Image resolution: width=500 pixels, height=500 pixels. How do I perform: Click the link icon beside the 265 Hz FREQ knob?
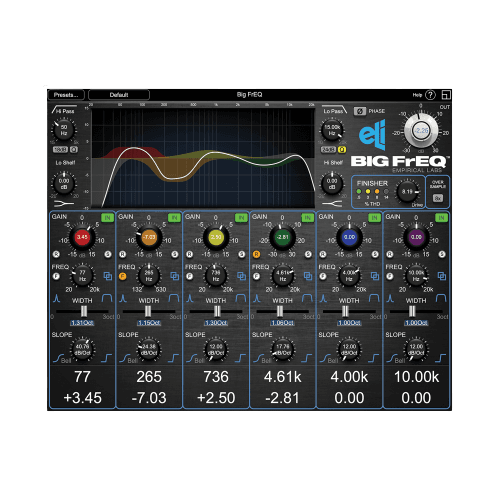(x=175, y=276)
